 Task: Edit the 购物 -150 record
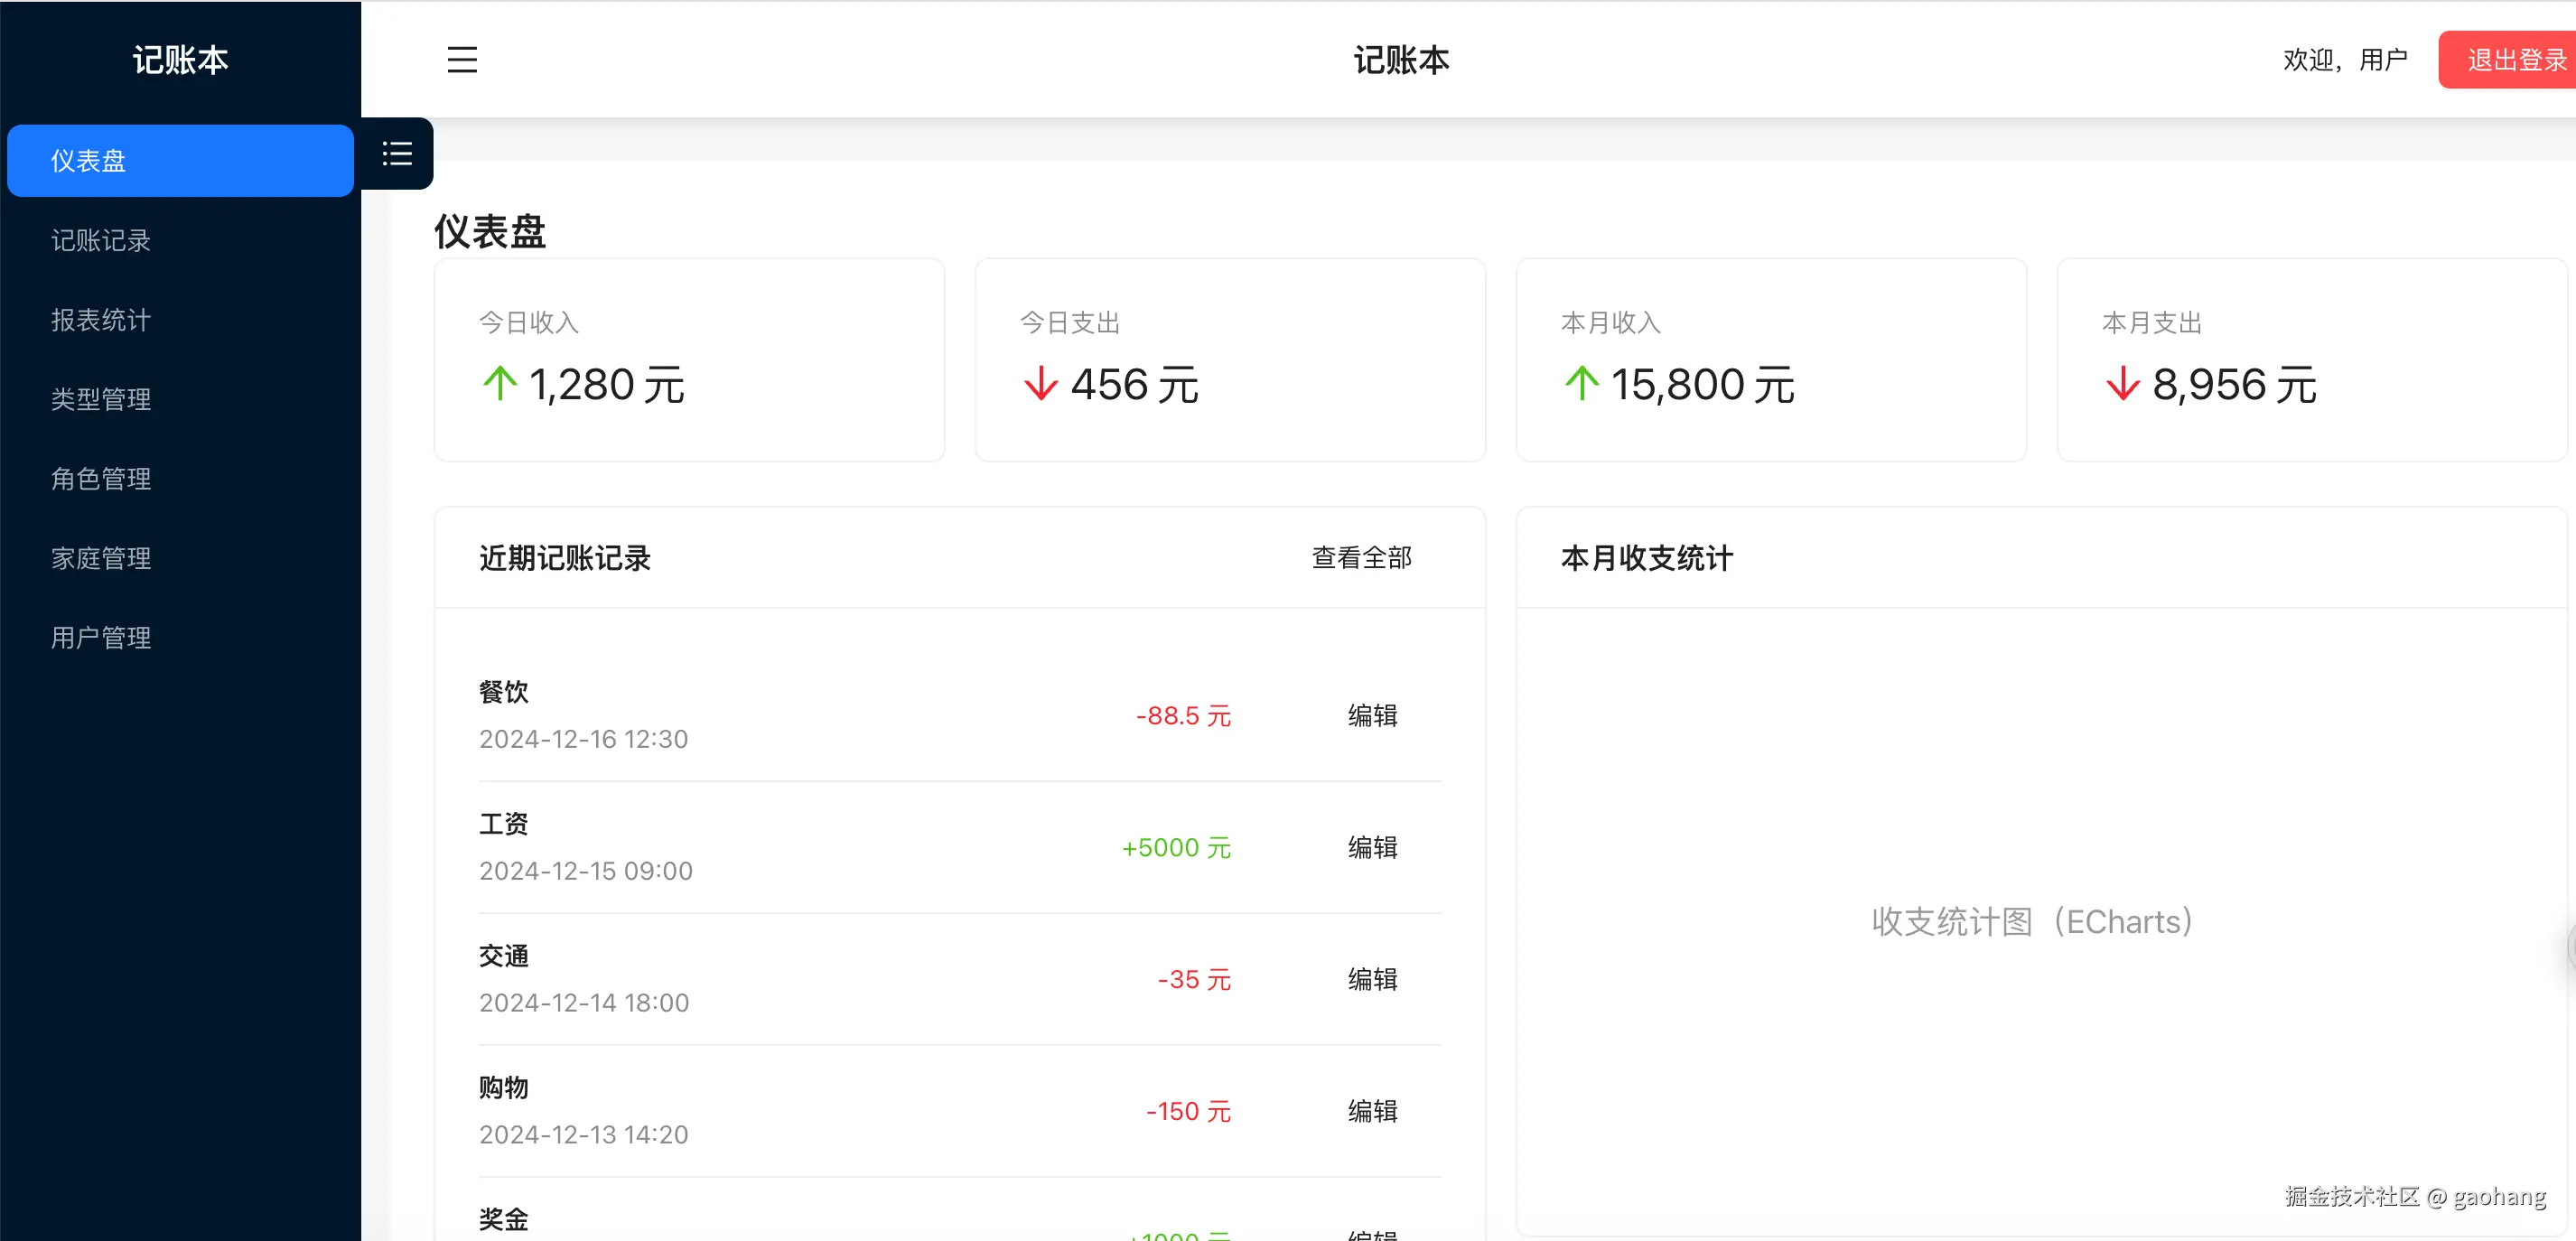(x=1372, y=1112)
